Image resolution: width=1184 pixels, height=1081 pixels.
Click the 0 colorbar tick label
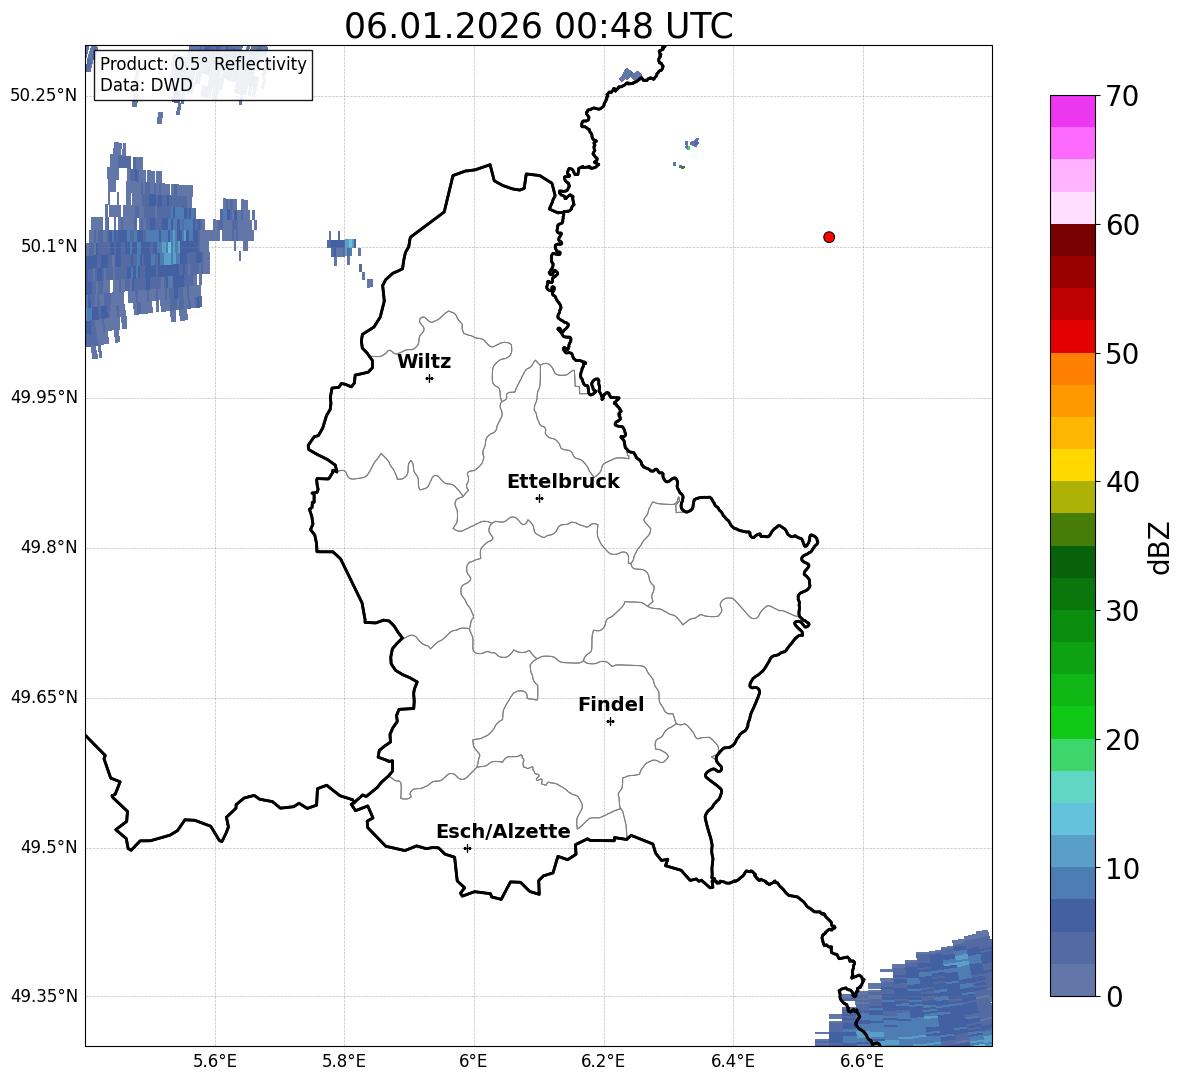pos(1115,997)
